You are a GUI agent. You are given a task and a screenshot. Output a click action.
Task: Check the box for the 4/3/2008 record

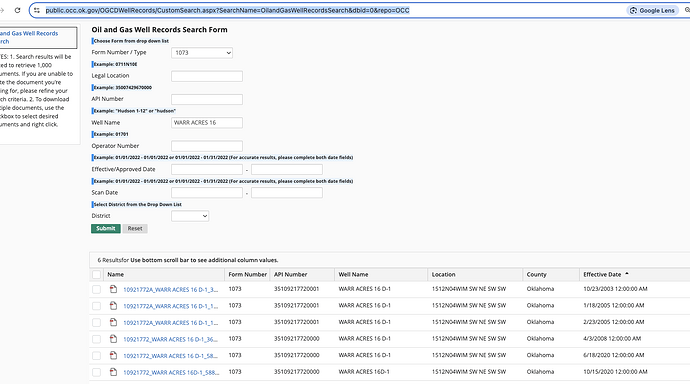click(96, 339)
